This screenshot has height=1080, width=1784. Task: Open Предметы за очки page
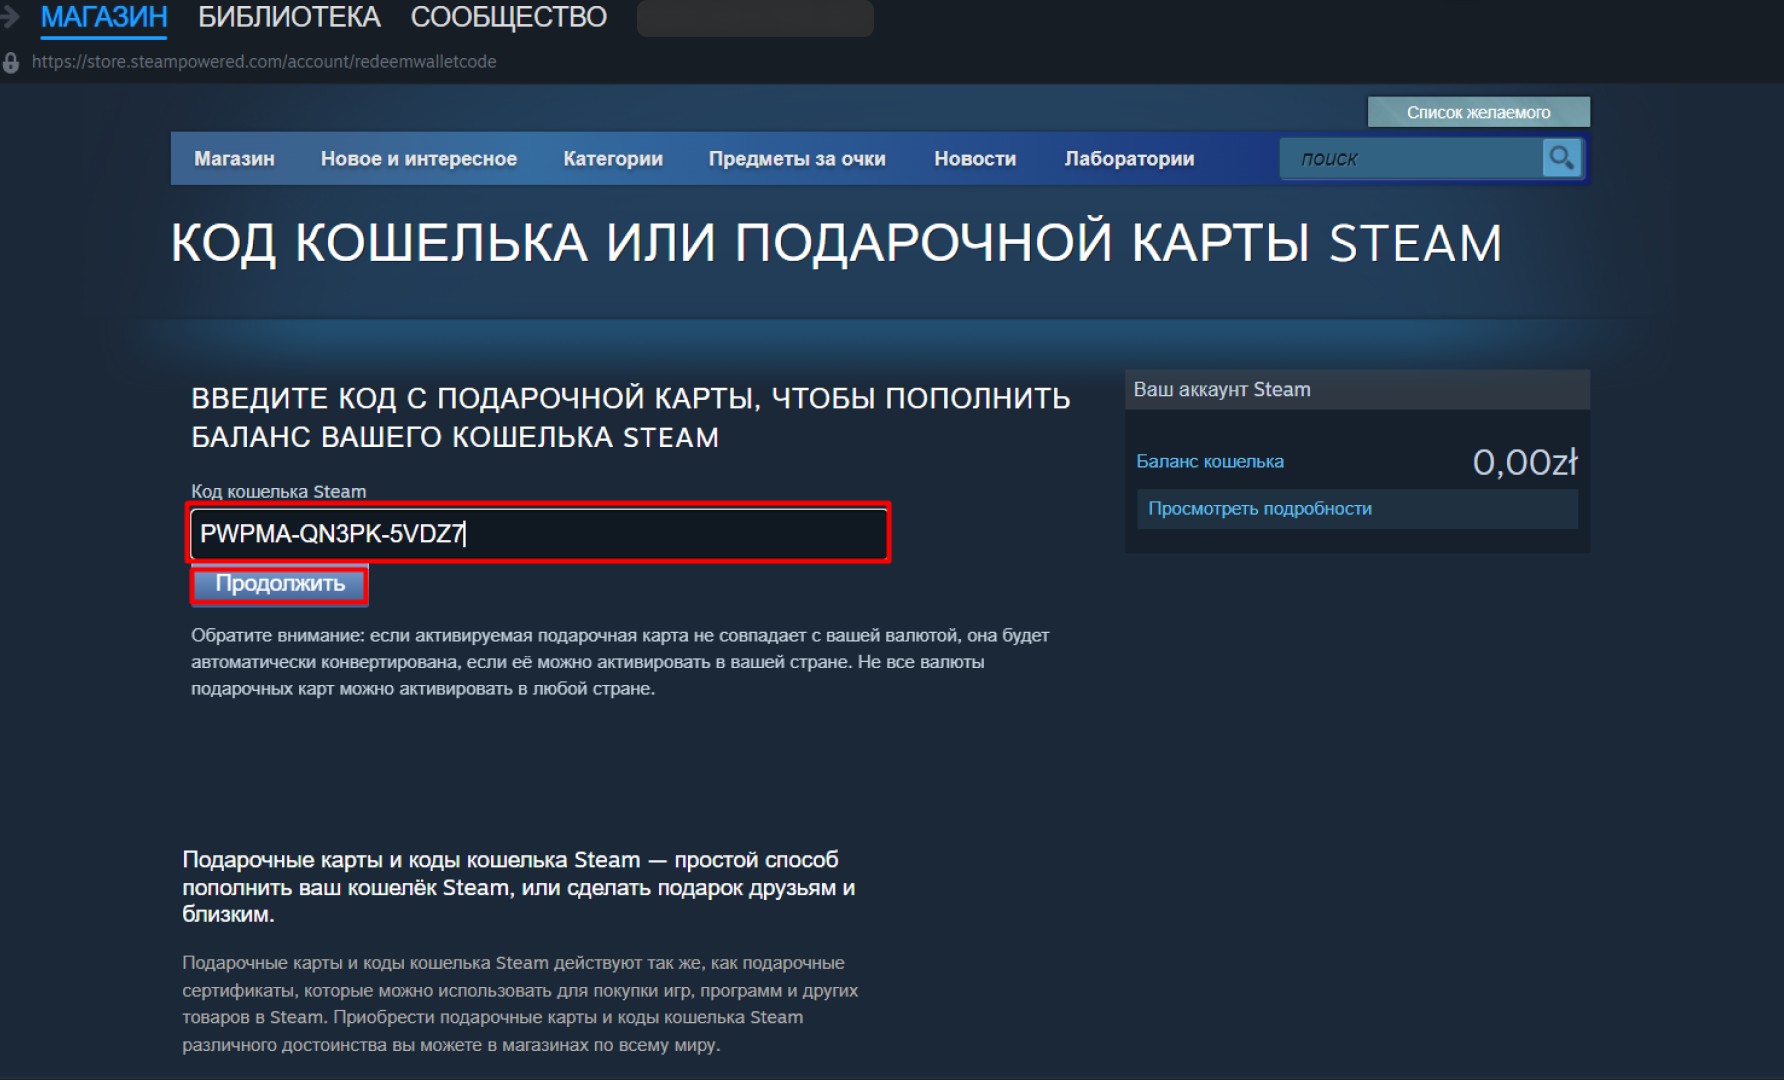[797, 159]
